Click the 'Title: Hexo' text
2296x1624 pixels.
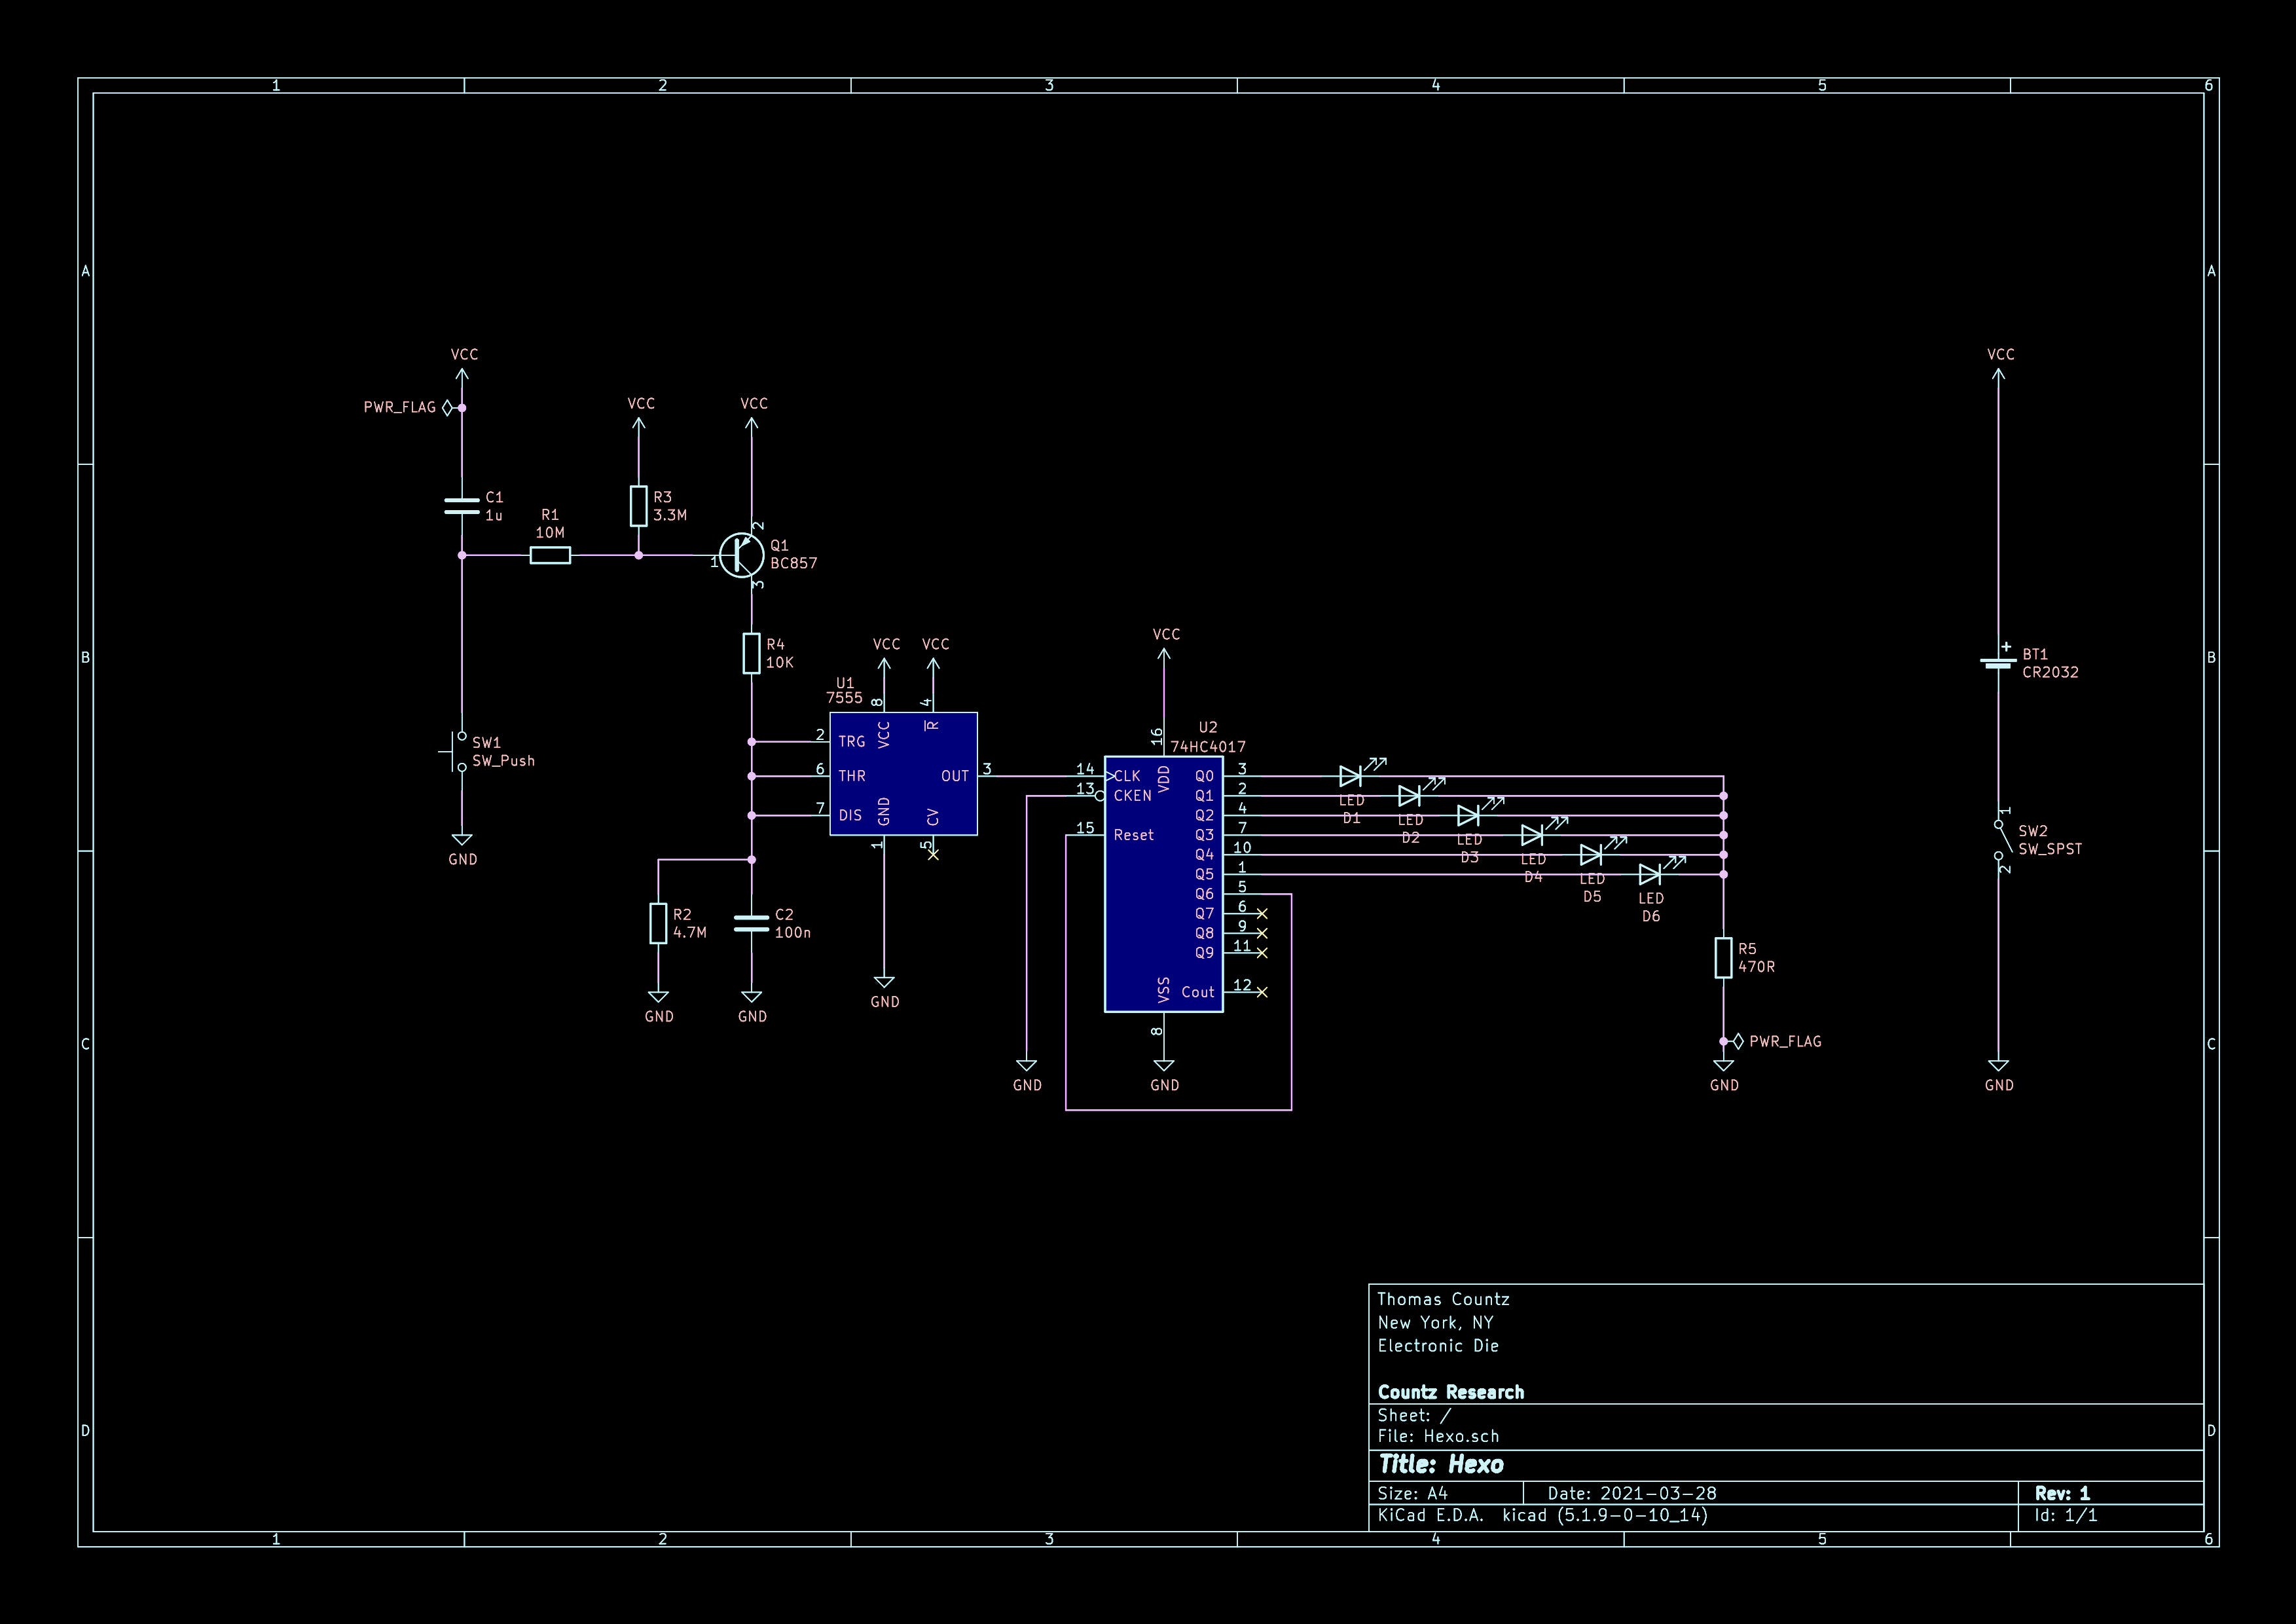tap(1441, 1465)
